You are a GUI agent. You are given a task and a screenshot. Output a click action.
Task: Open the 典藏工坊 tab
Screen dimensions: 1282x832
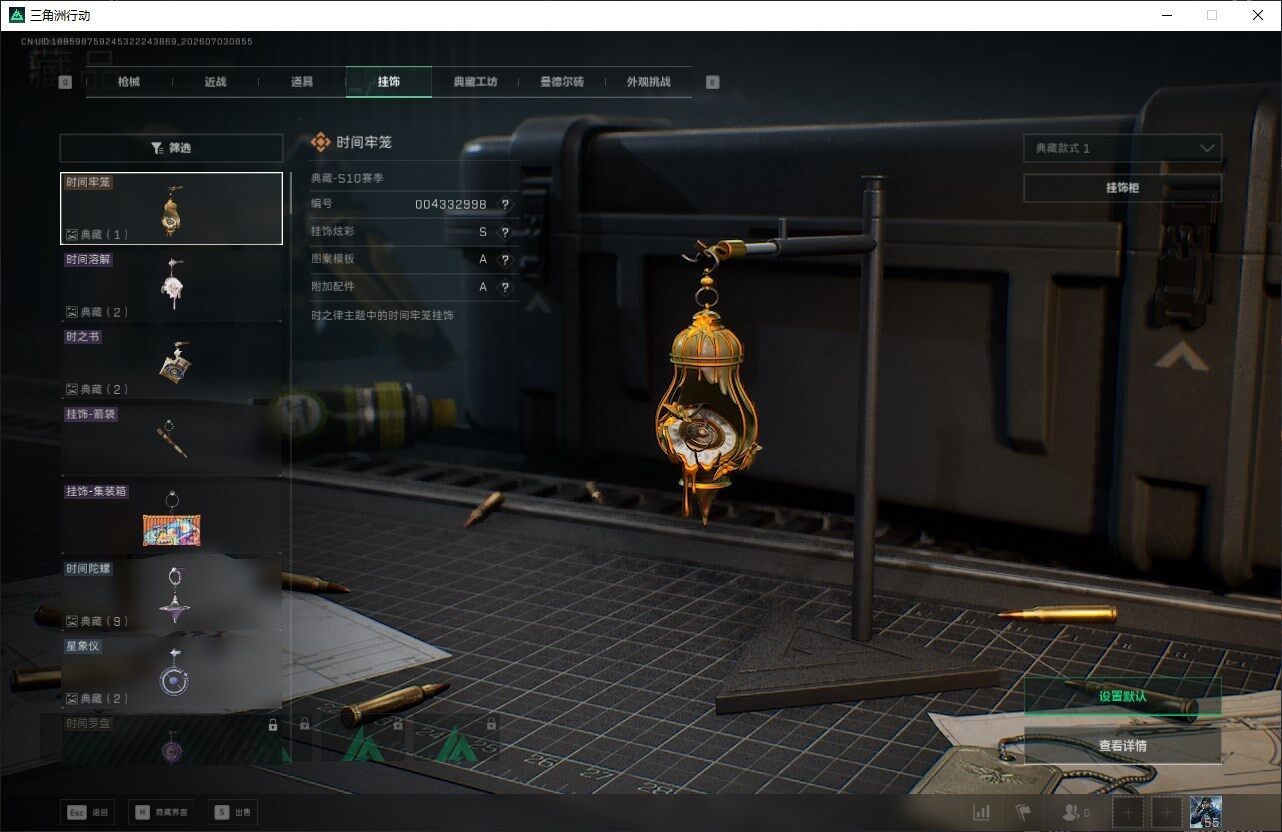tap(475, 82)
